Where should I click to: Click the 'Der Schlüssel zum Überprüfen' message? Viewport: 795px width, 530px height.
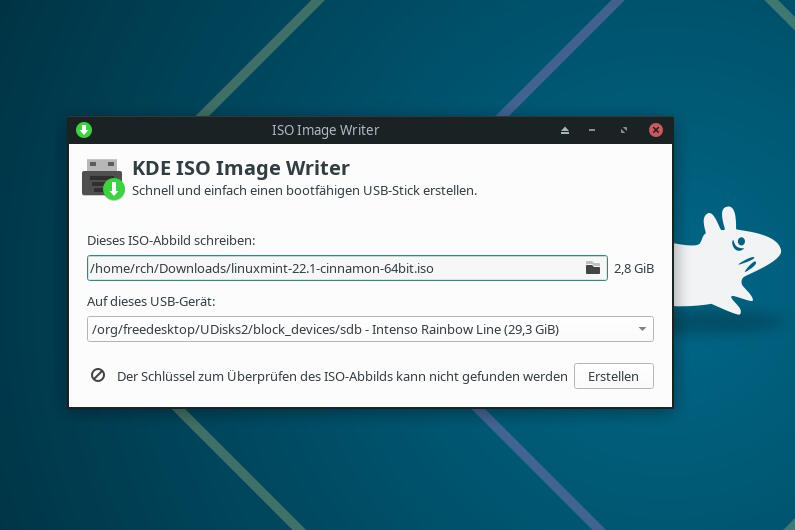342,376
